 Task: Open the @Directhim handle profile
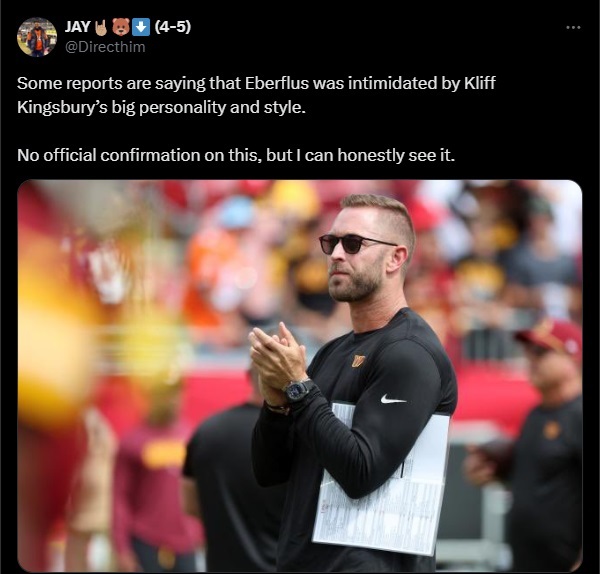coord(105,47)
